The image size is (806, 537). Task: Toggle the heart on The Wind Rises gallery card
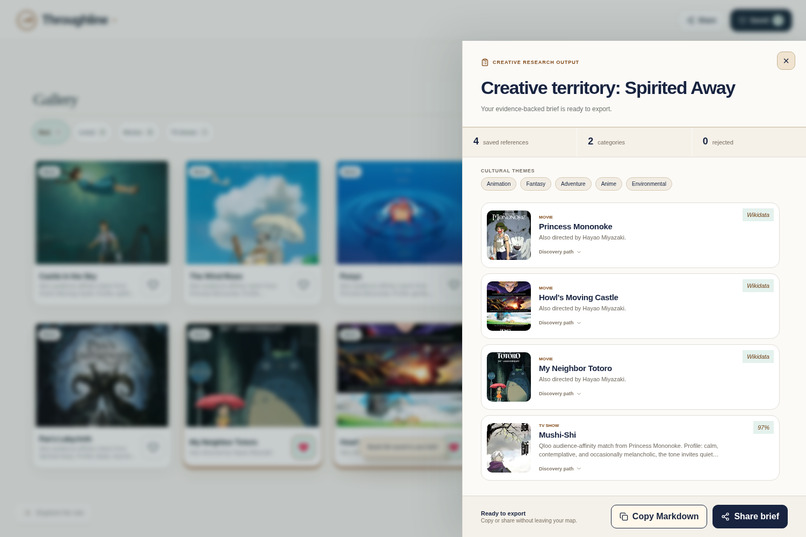point(303,284)
